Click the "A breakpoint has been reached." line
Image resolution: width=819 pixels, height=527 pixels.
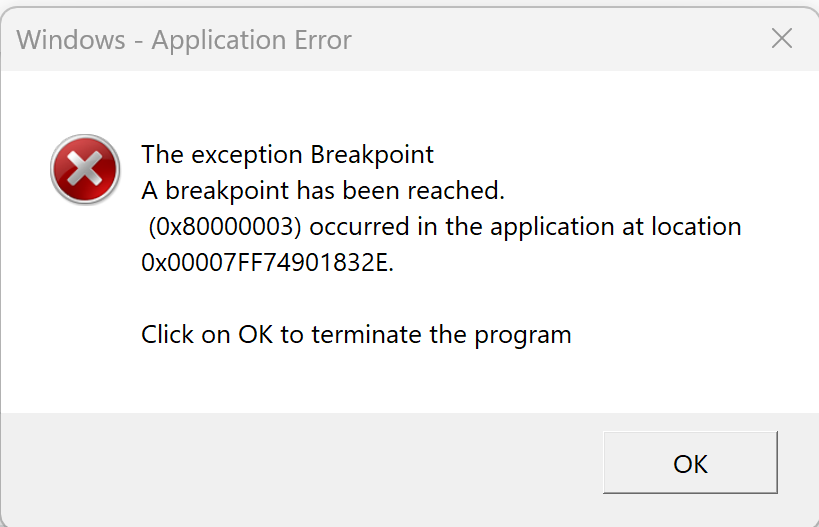pyautogui.click(x=323, y=190)
